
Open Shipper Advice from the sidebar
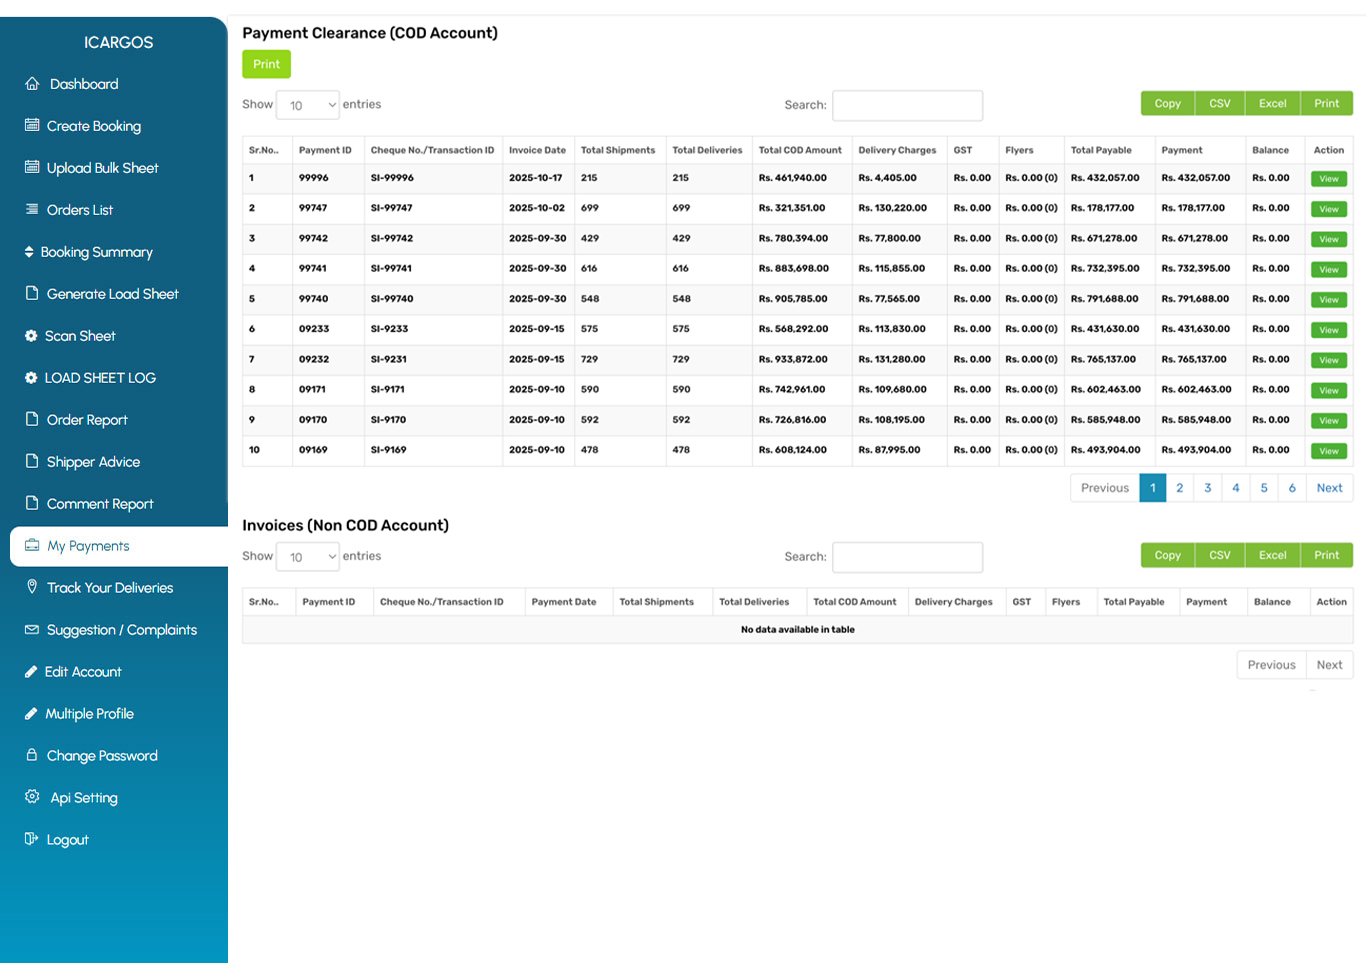[93, 462]
